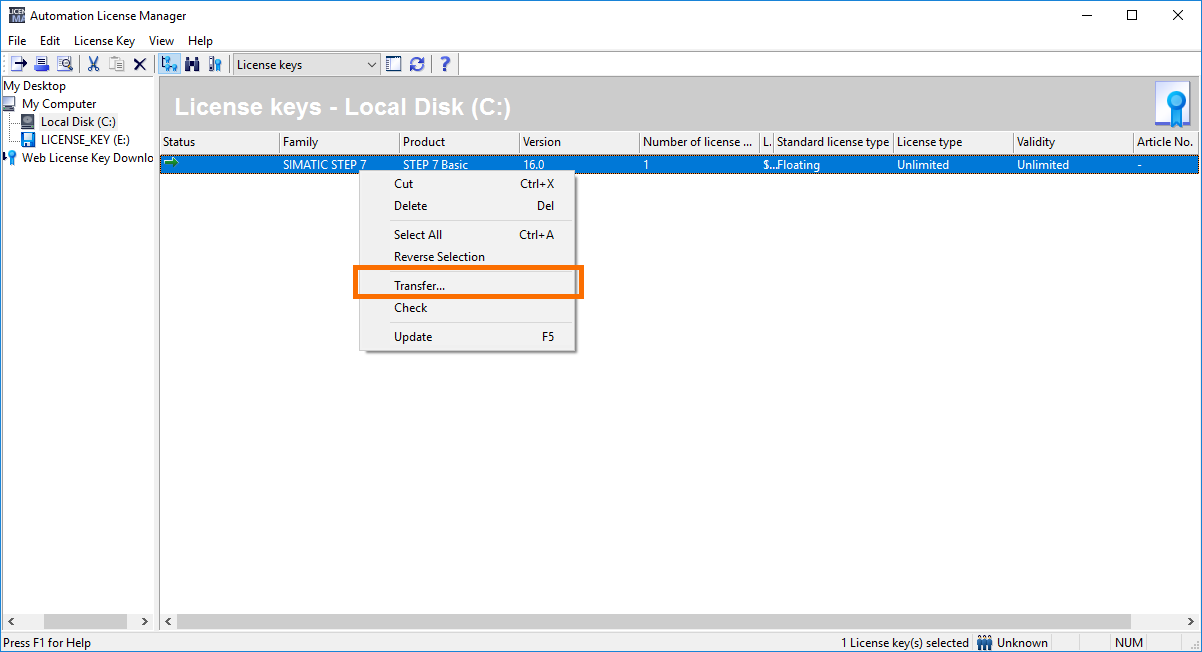Select Local Disk (C:) in tree
This screenshot has width=1202, height=652.
click(78, 122)
